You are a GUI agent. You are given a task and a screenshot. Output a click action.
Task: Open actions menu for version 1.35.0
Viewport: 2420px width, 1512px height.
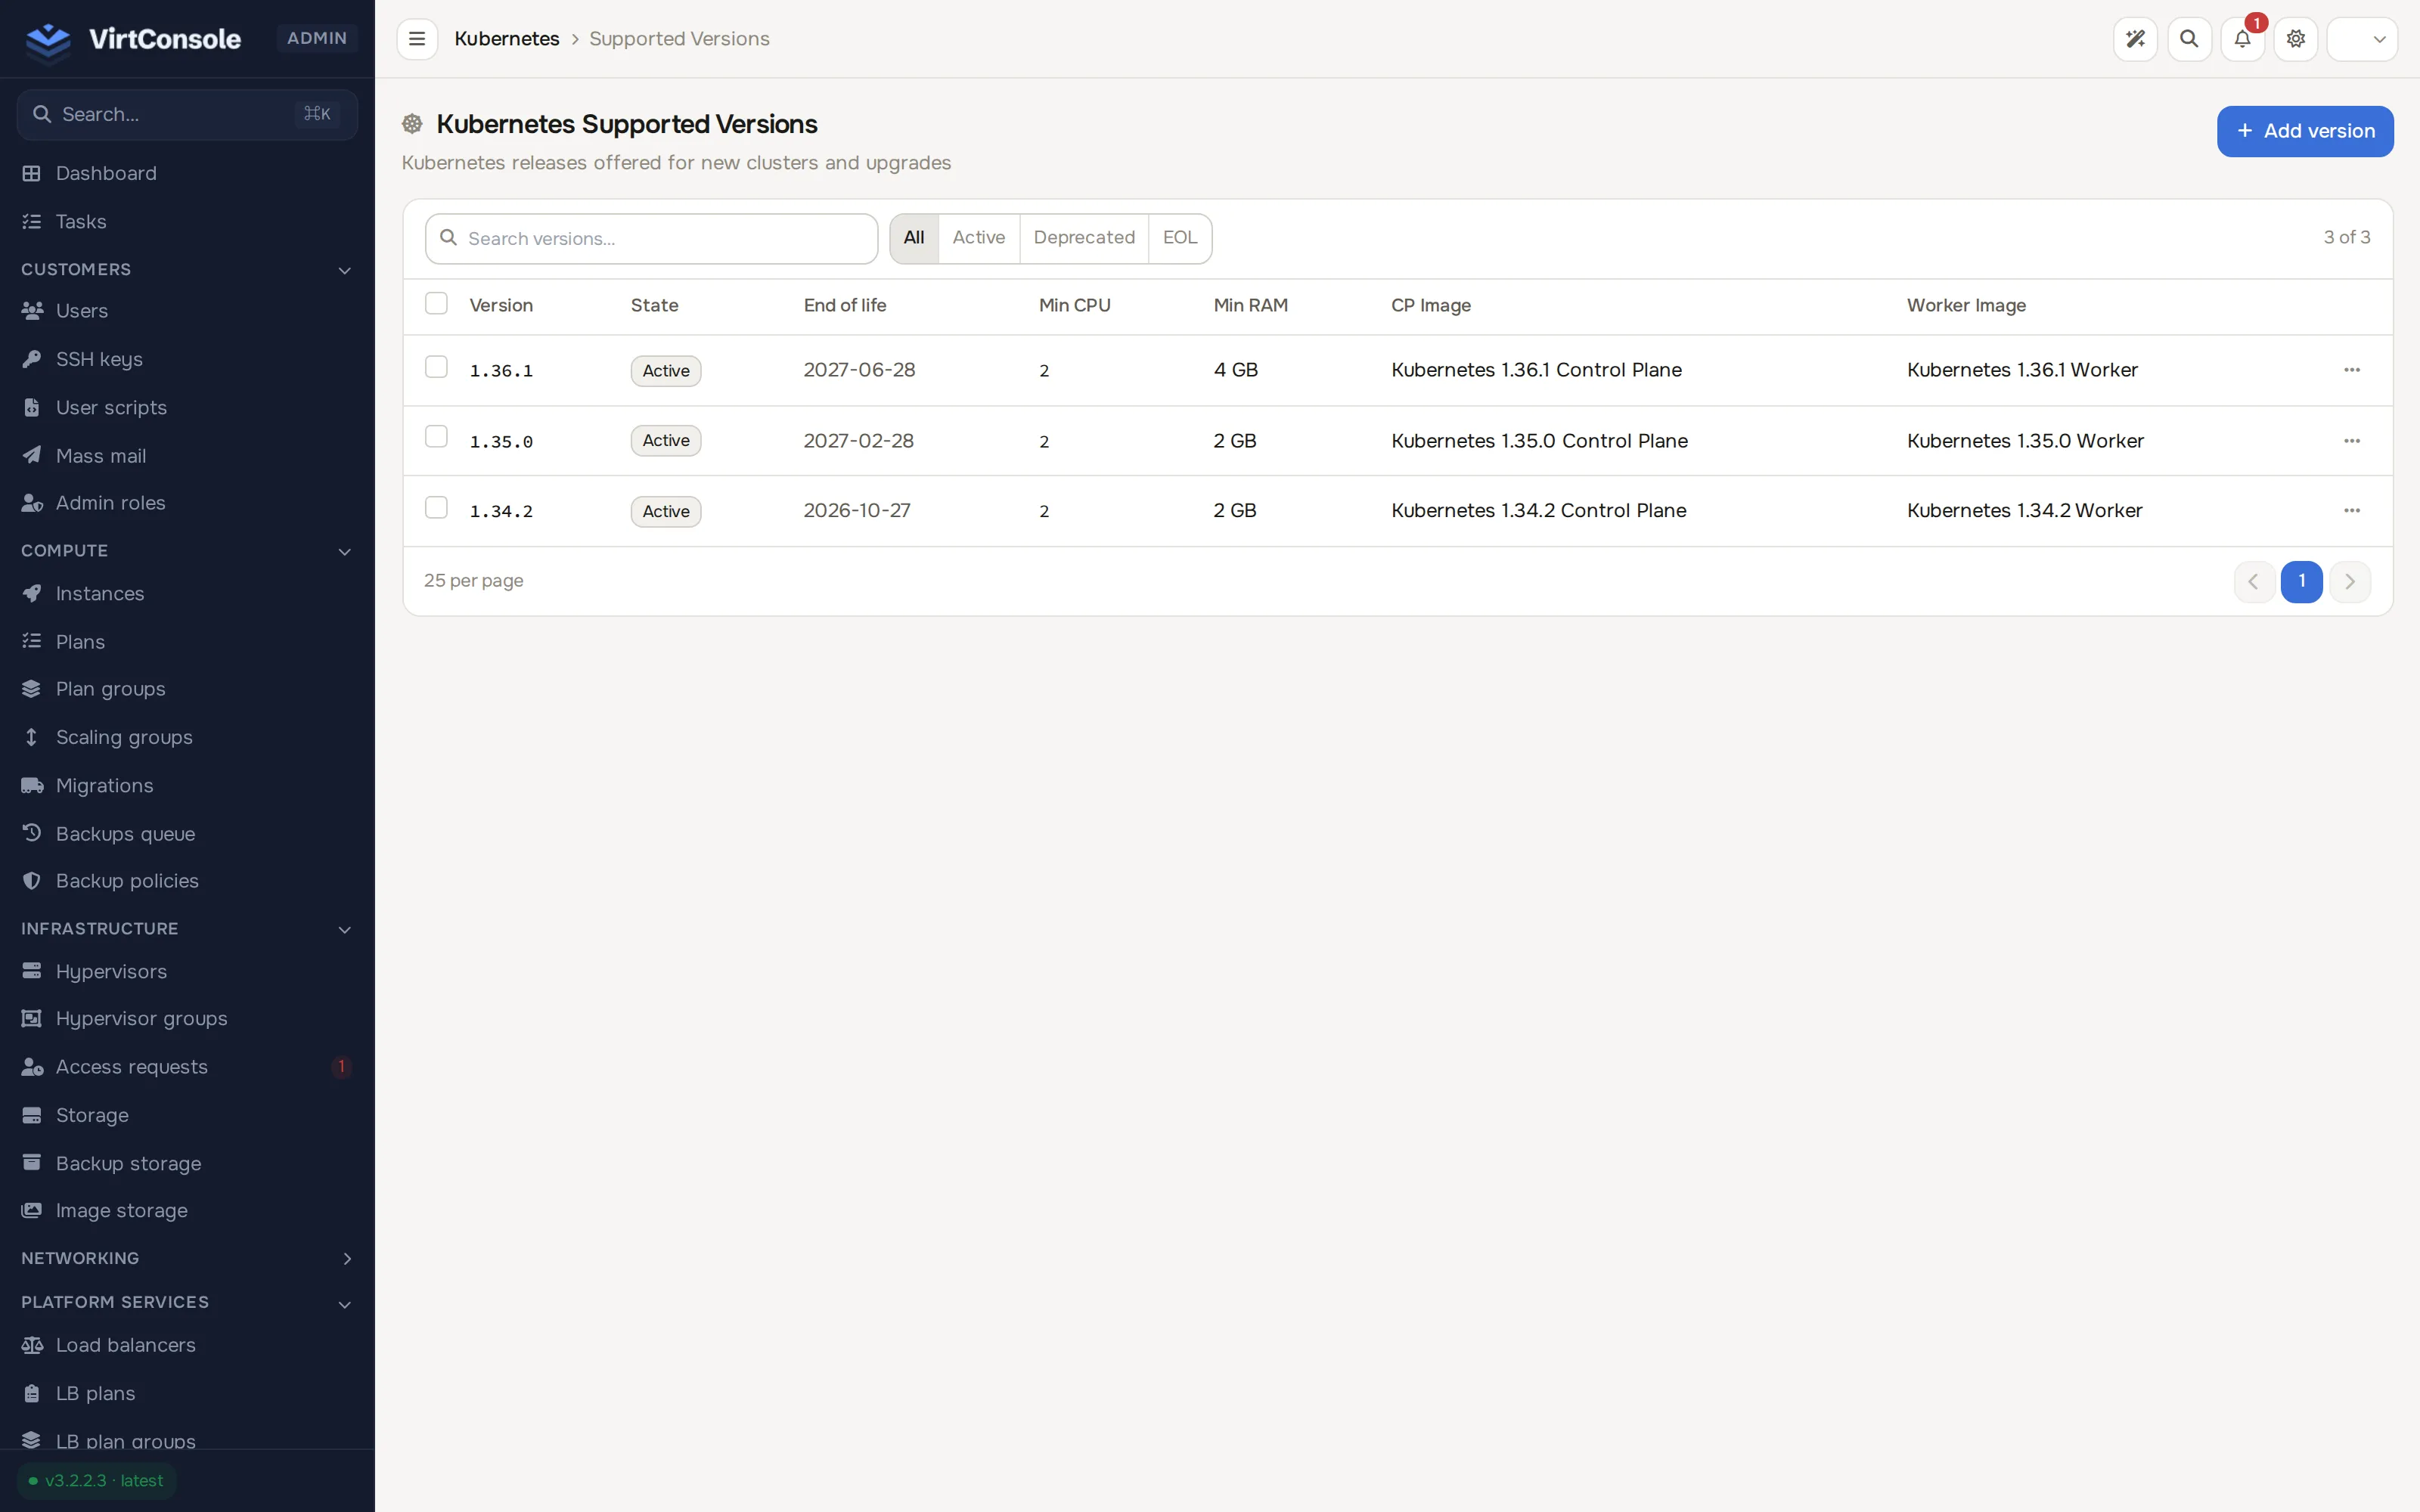pos(2352,441)
